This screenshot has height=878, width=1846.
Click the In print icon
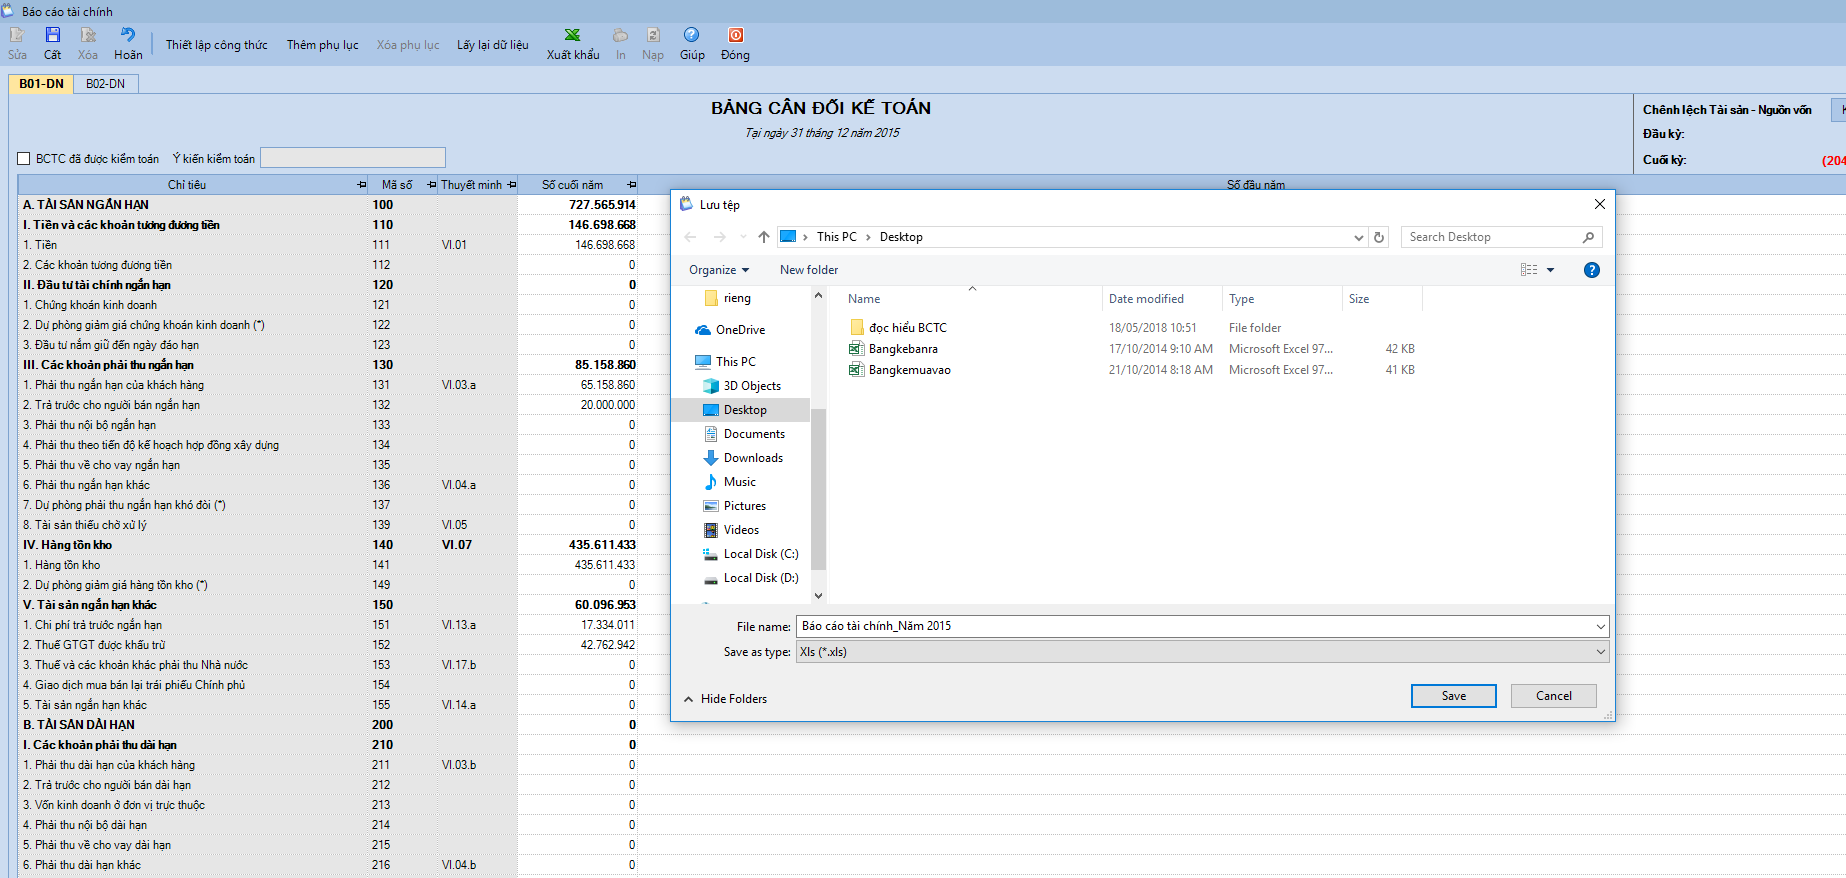pos(621,35)
